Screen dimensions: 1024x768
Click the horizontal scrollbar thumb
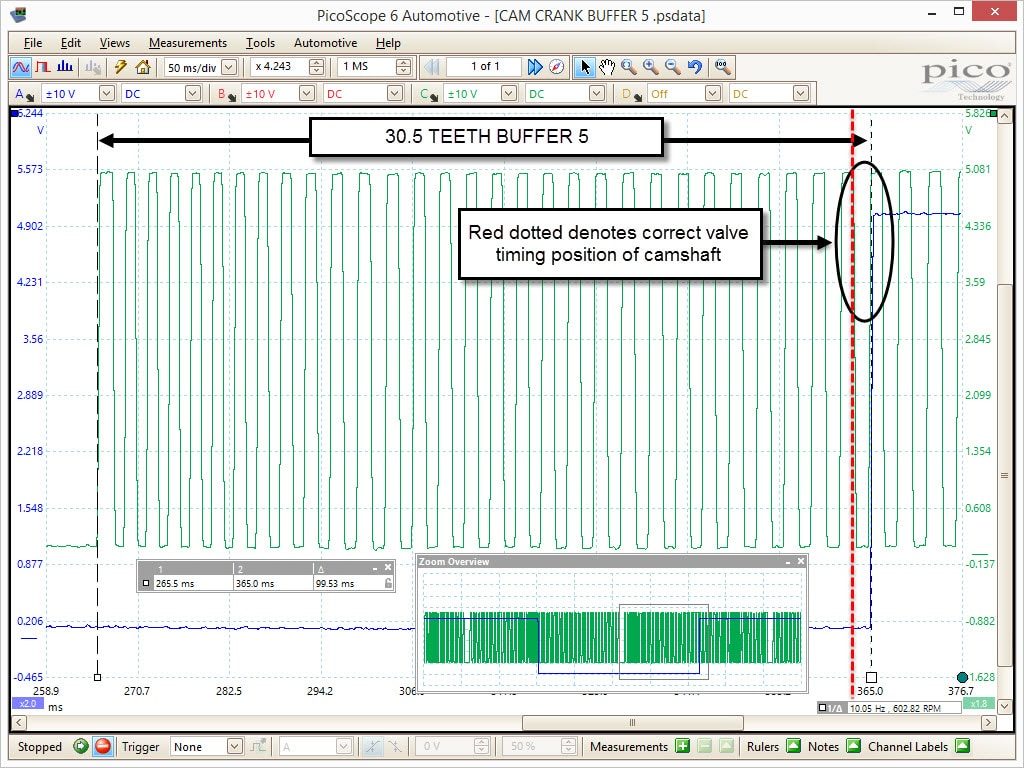(632, 722)
